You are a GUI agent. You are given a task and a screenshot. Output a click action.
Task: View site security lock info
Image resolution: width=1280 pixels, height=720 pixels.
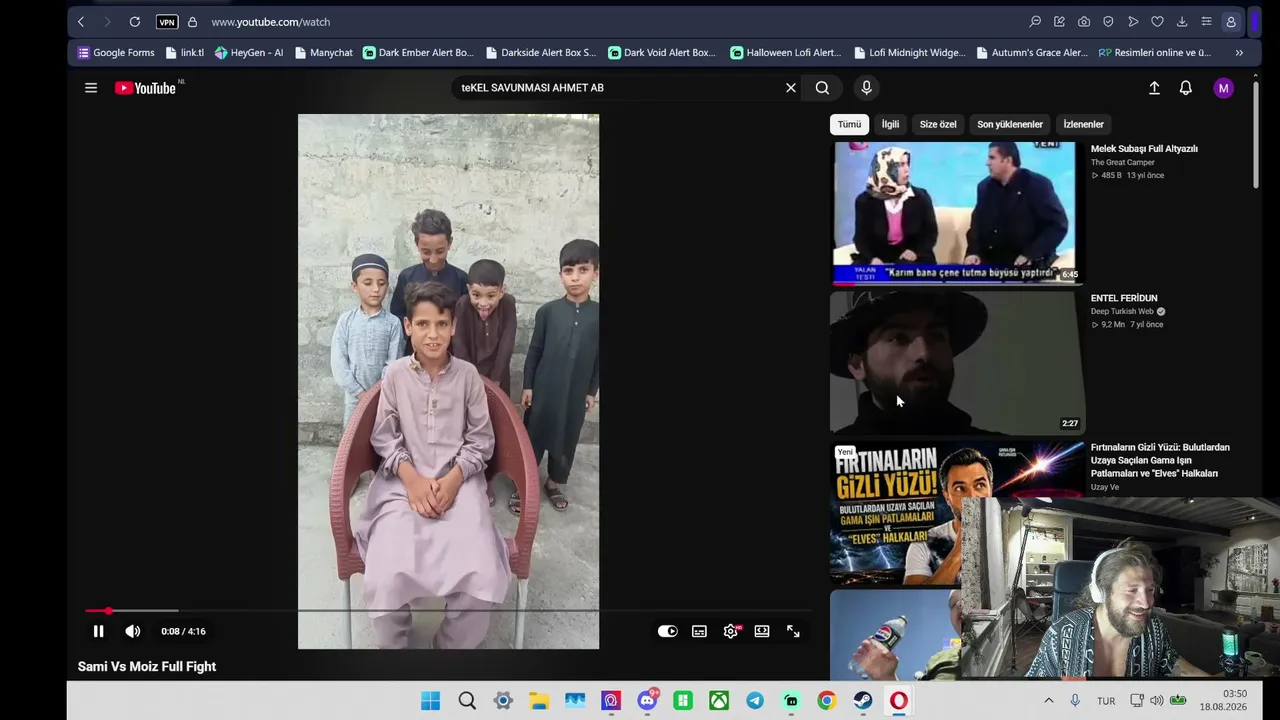click(x=192, y=22)
